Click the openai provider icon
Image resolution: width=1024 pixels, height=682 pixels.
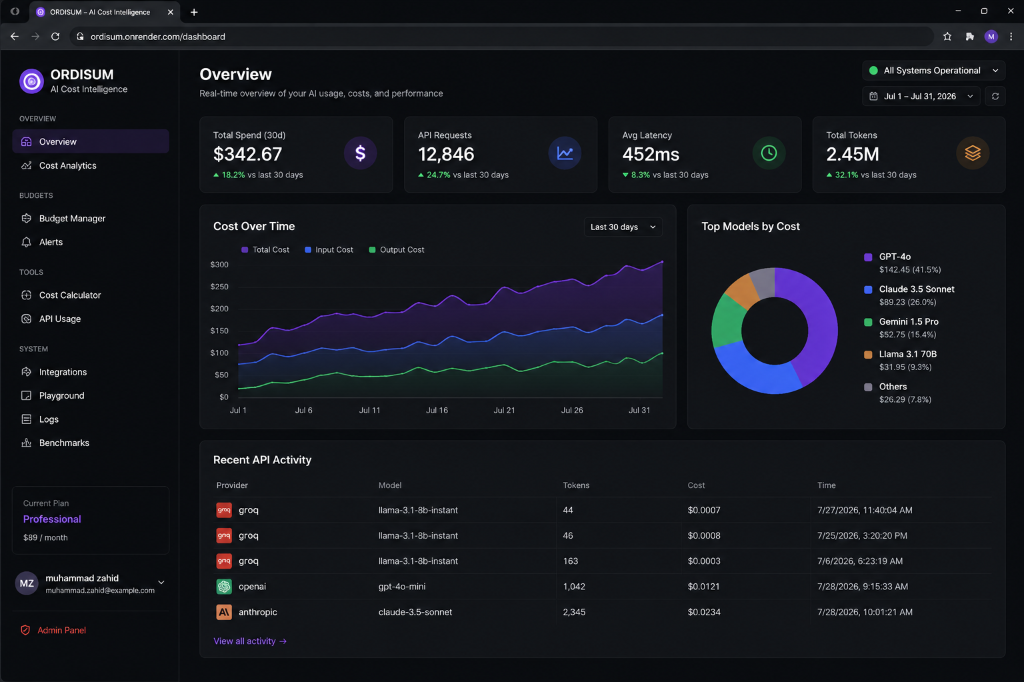(224, 587)
